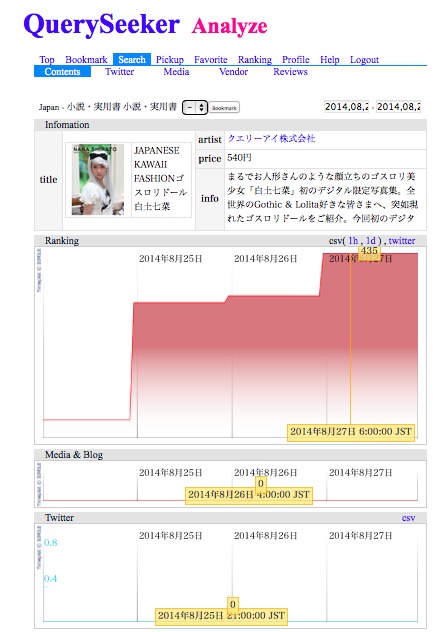Open the Profile link
Screen dimensions: 448x632
(296, 60)
